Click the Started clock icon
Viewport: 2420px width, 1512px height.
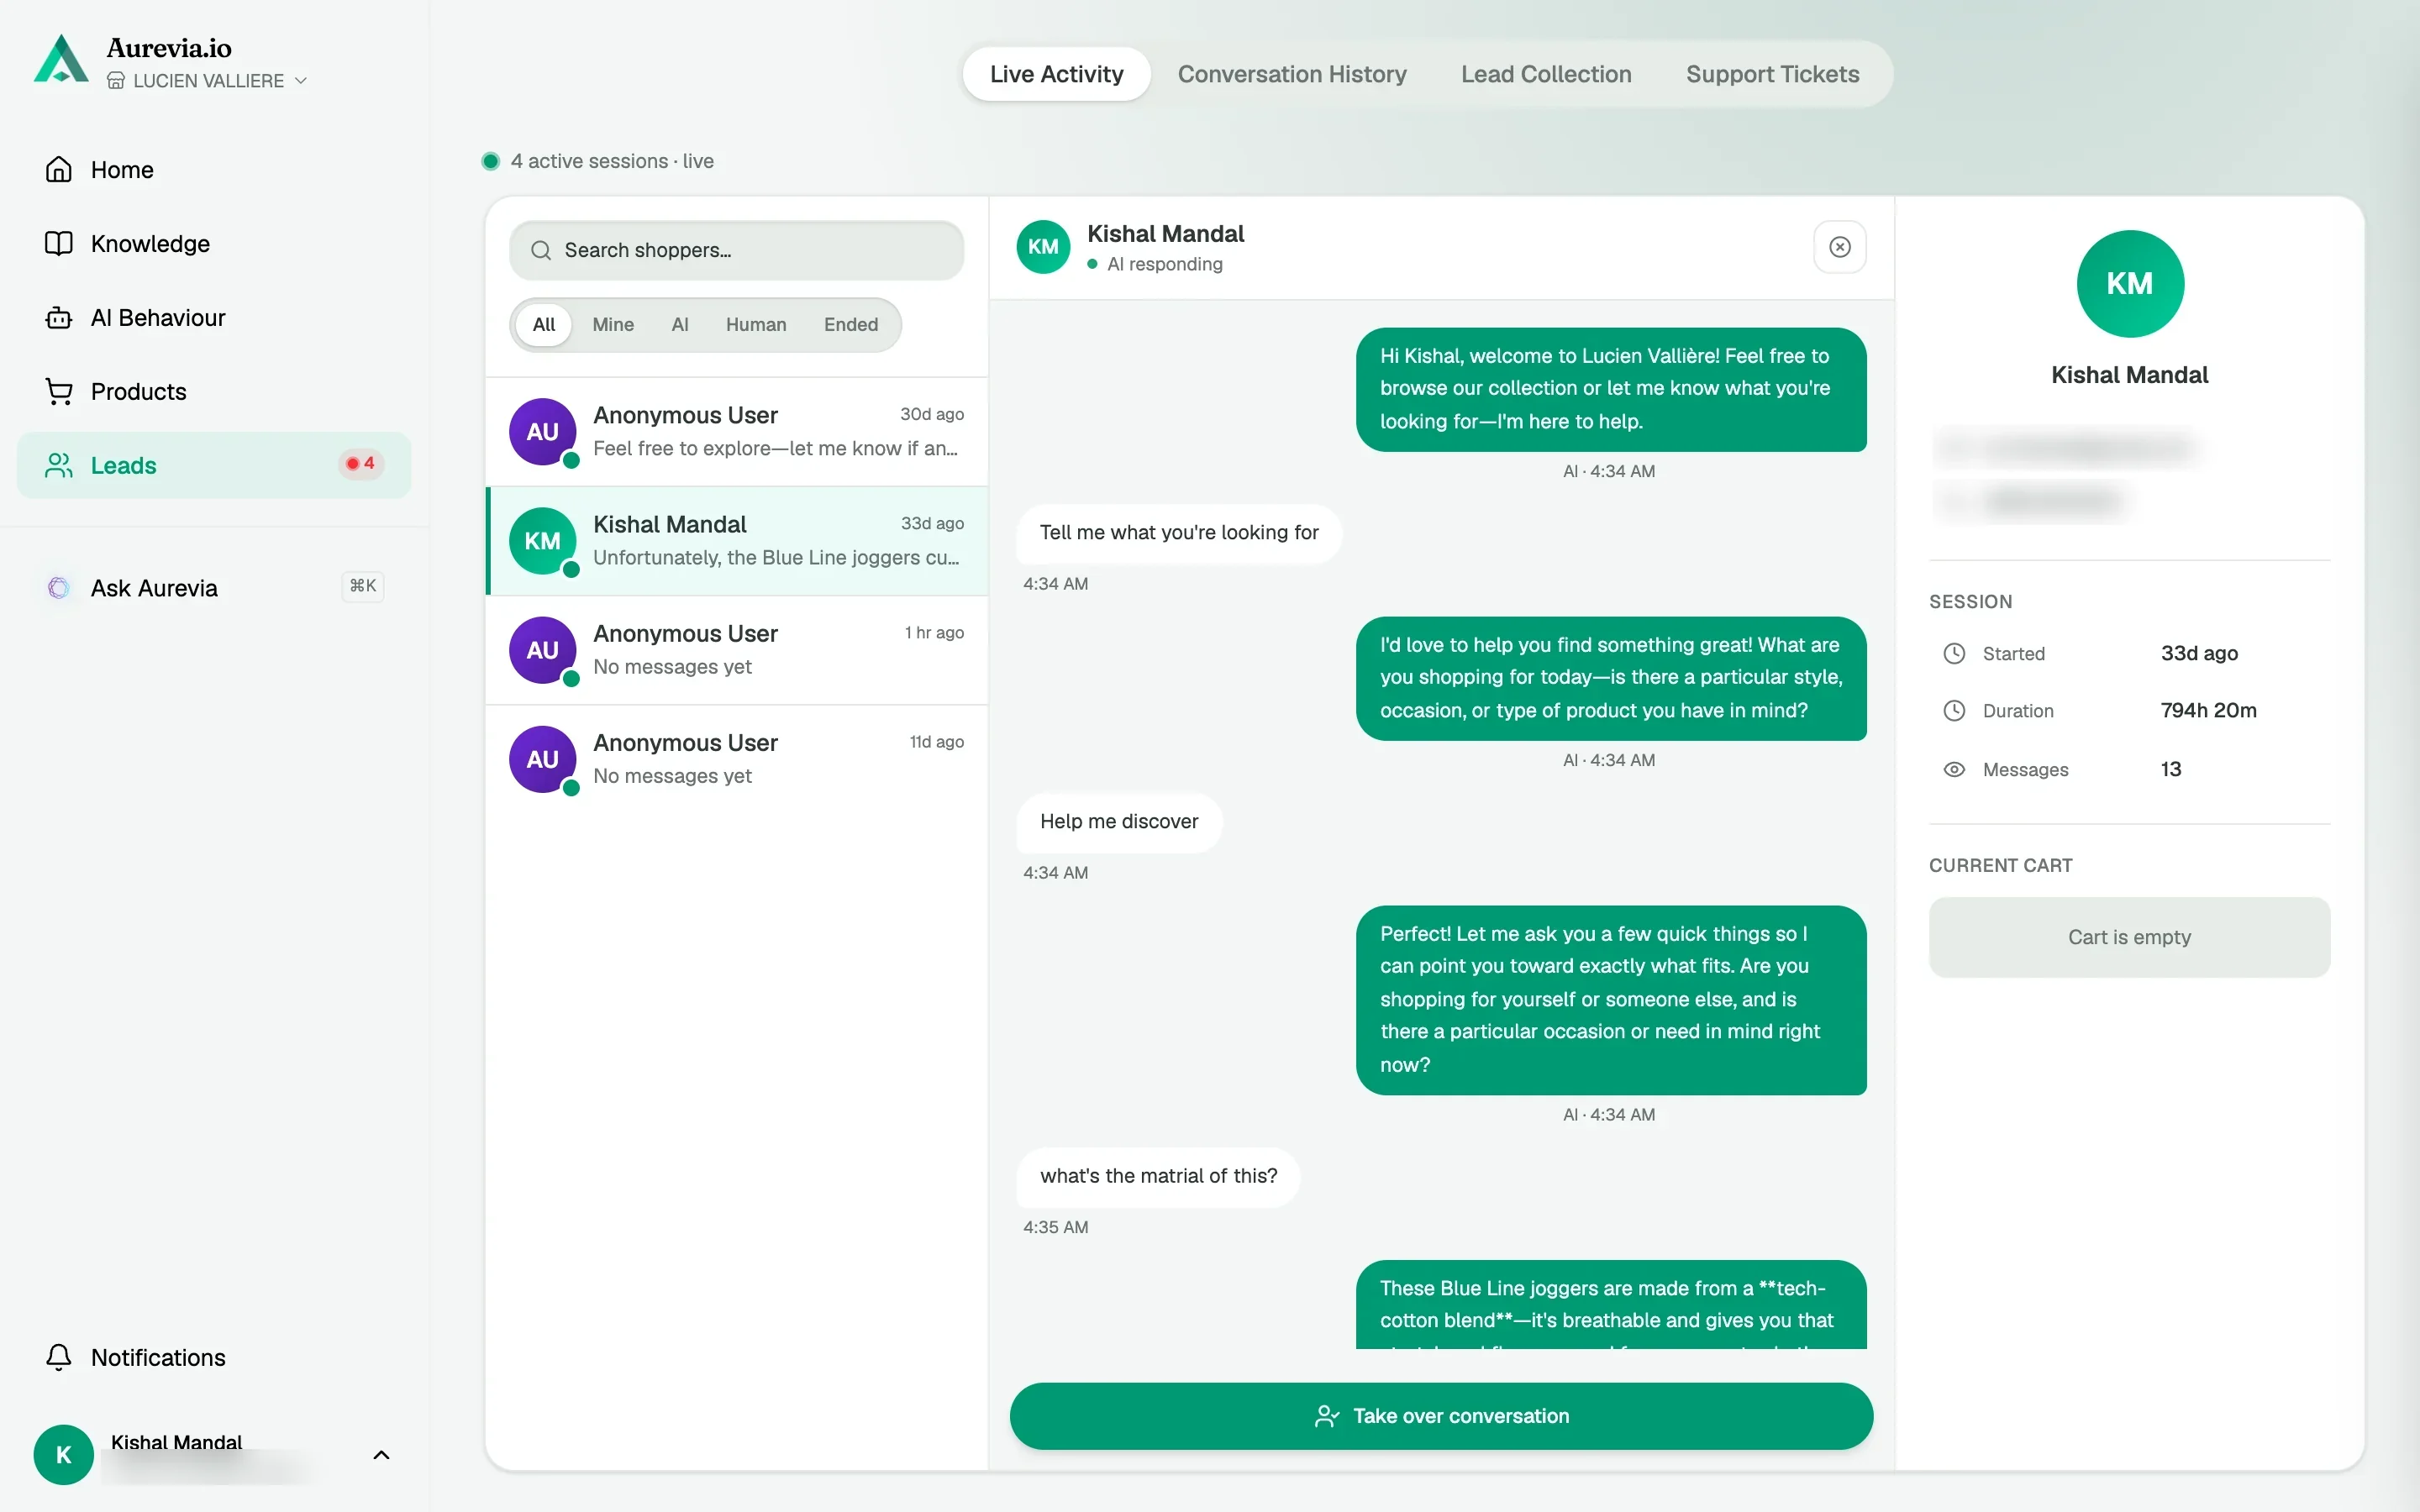pos(1954,653)
